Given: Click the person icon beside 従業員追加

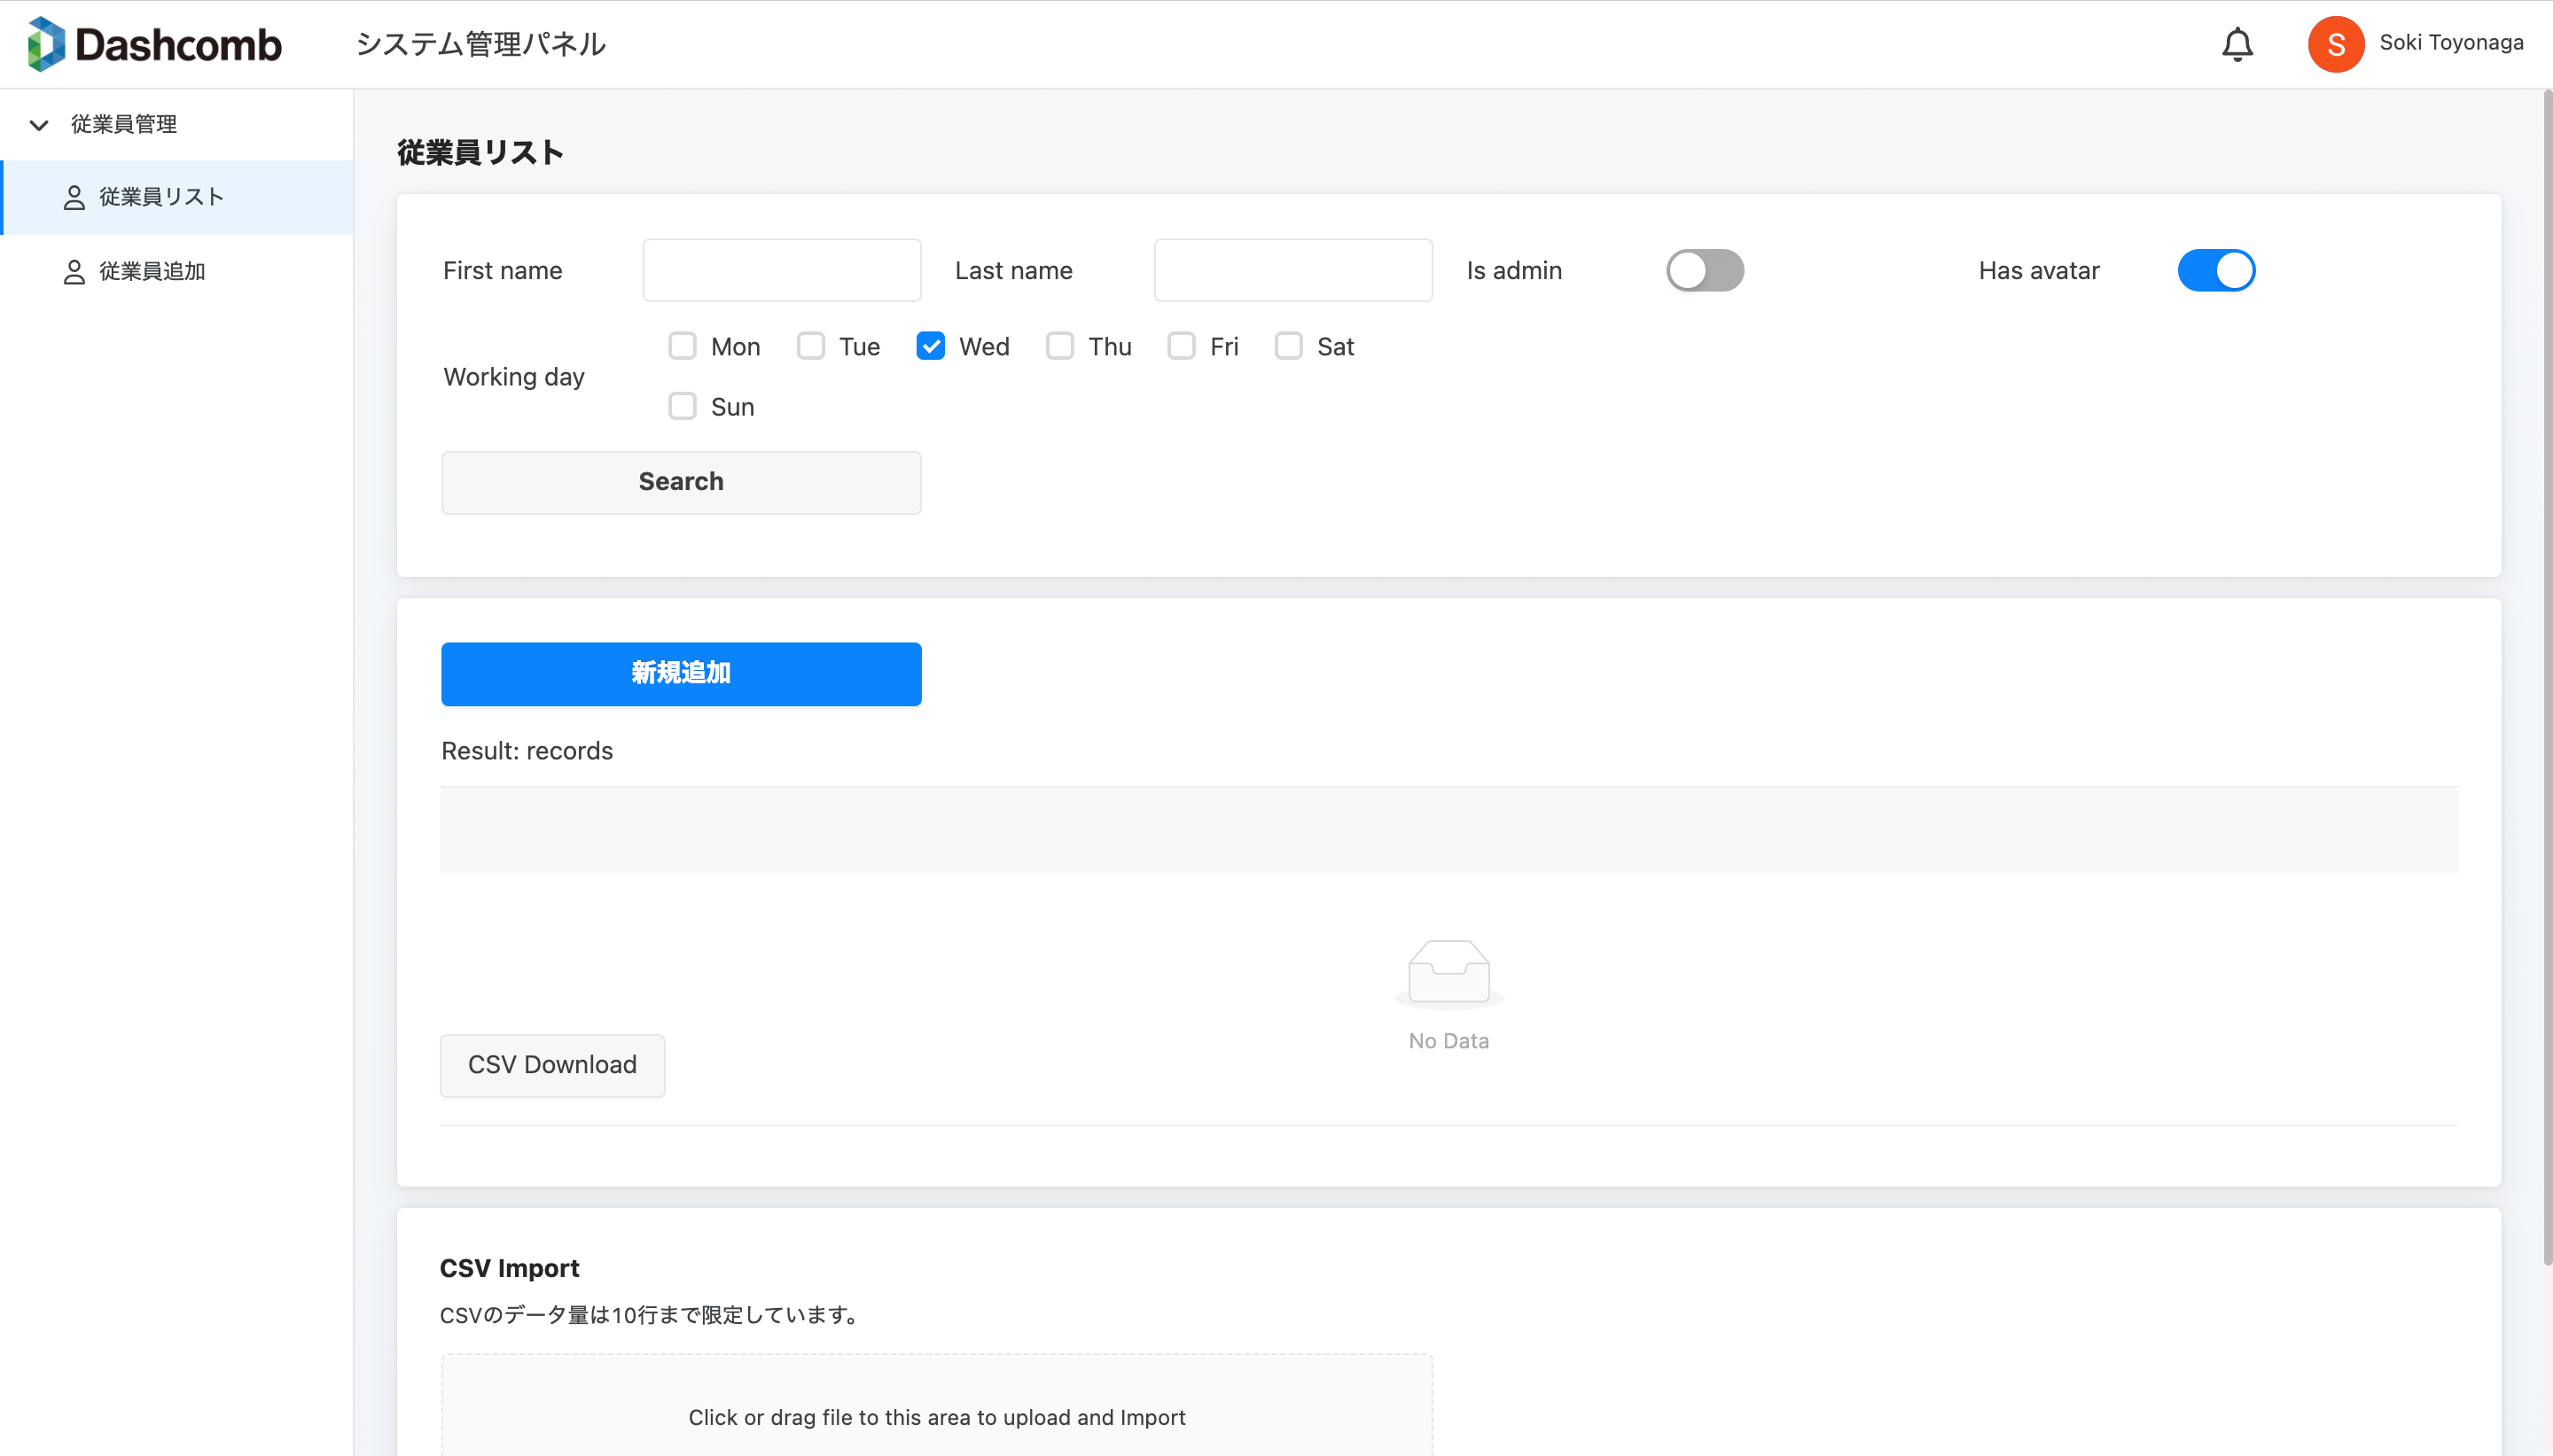Looking at the screenshot, I should click(74, 271).
